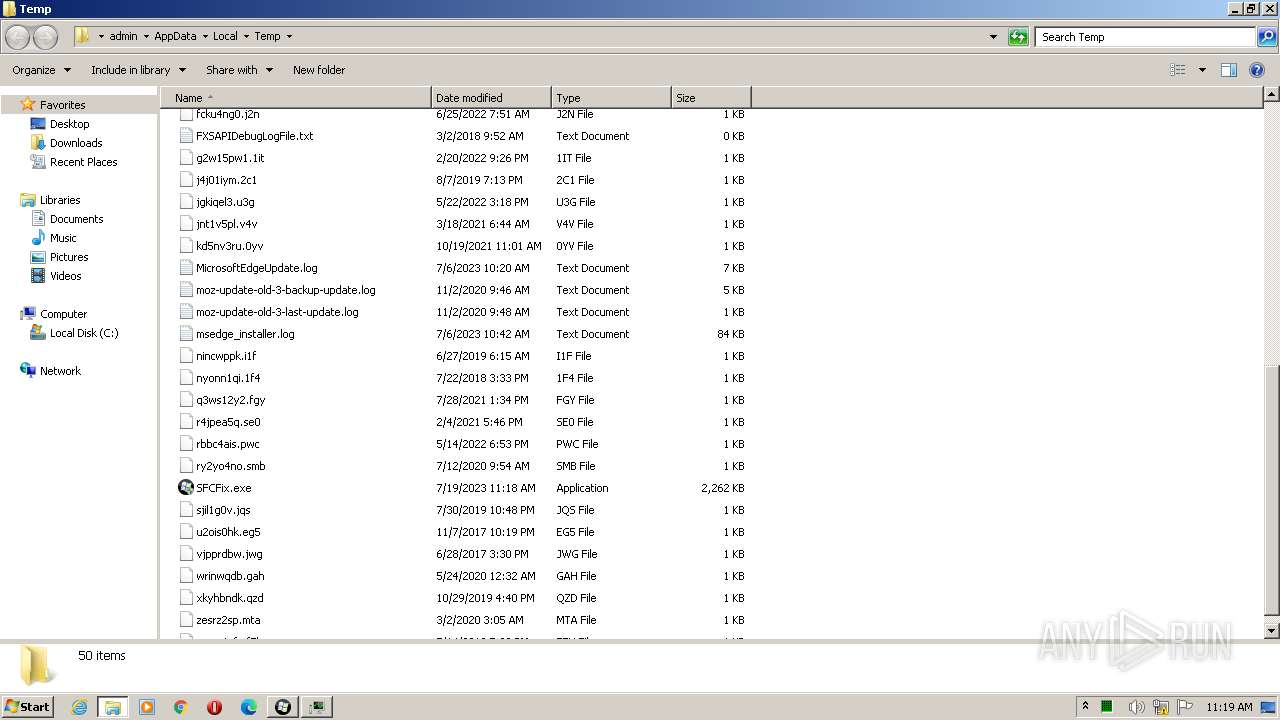Click the vertical scrollbar up arrow
The image size is (1280, 720).
(1272, 95)
